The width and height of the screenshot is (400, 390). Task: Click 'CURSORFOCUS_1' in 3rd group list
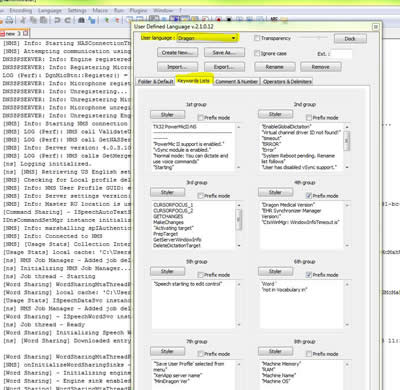click(x=173, y=205)
